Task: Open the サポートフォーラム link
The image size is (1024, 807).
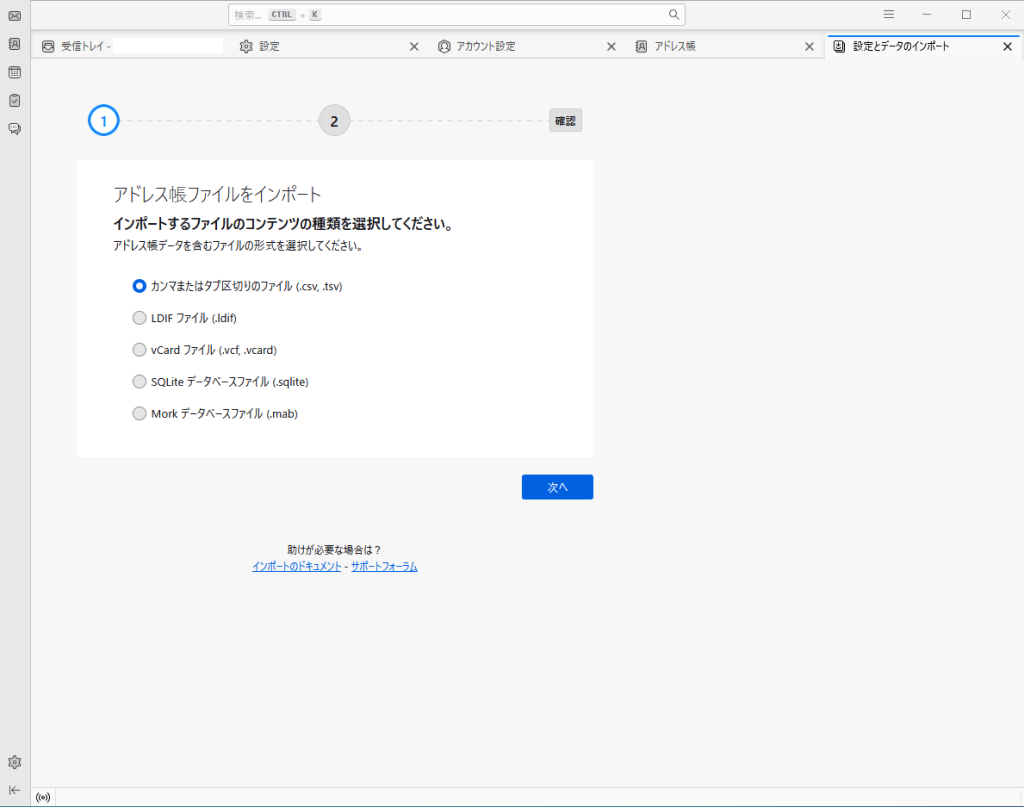Action: pyautogui.click(x=384, y=567)
